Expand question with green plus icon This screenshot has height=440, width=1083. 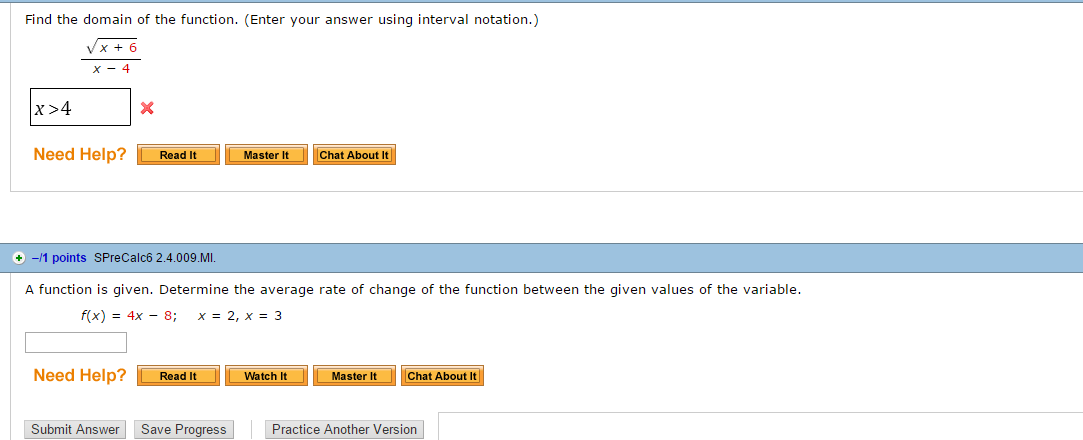(x=19, y=258)
